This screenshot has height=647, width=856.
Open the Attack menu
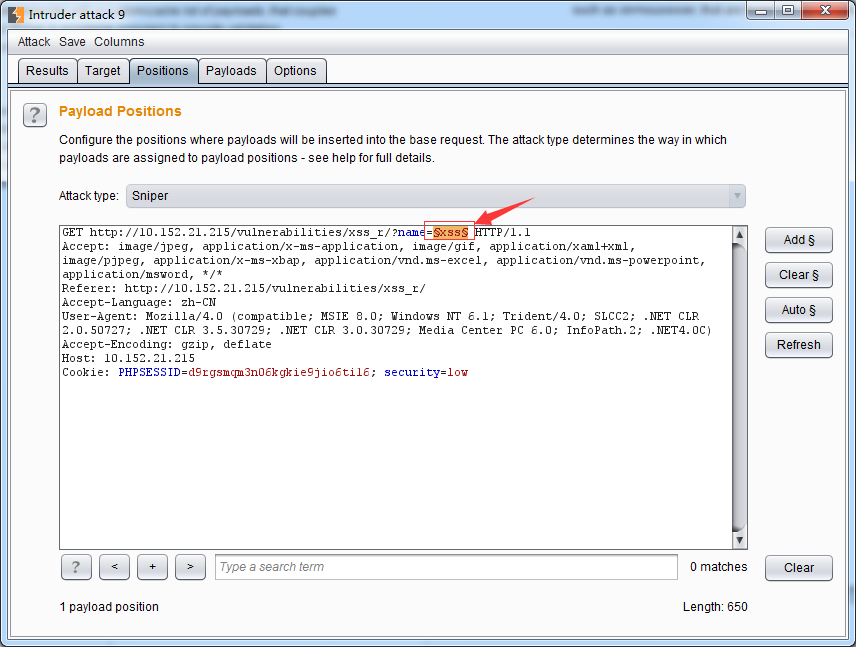click(x=34, y=42)
